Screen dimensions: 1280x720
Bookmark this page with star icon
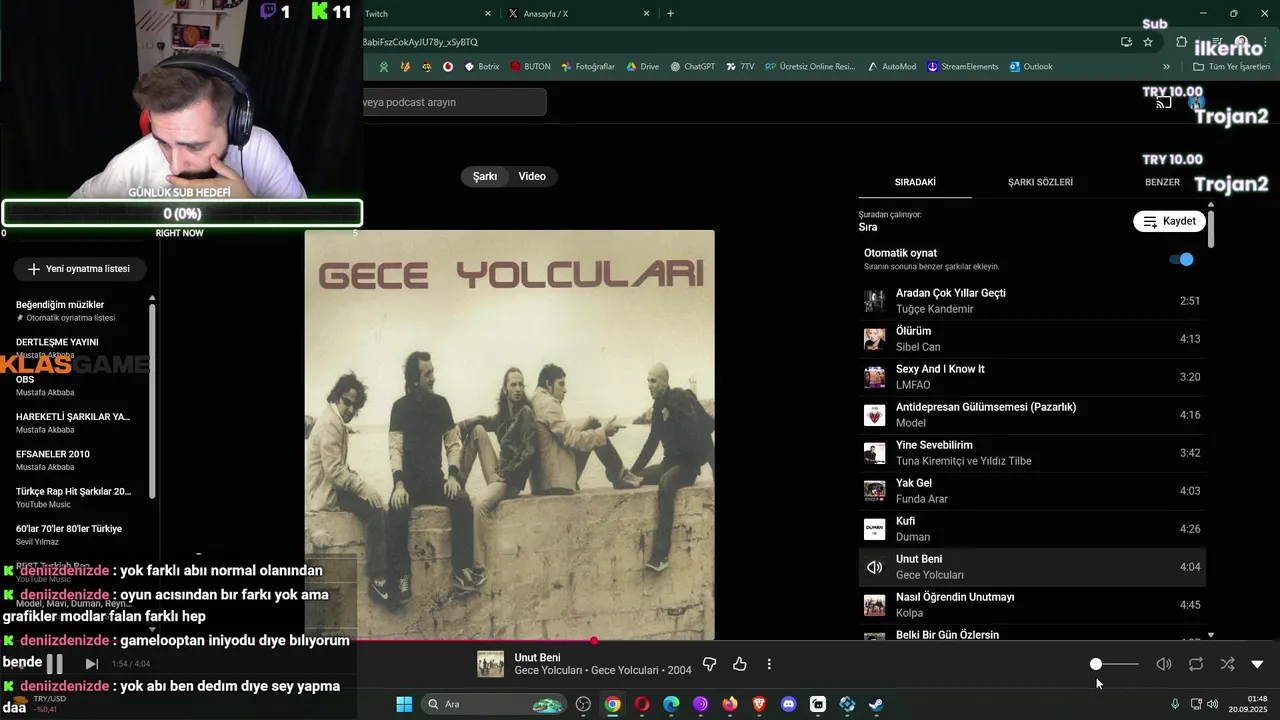tap(1148, 42)
